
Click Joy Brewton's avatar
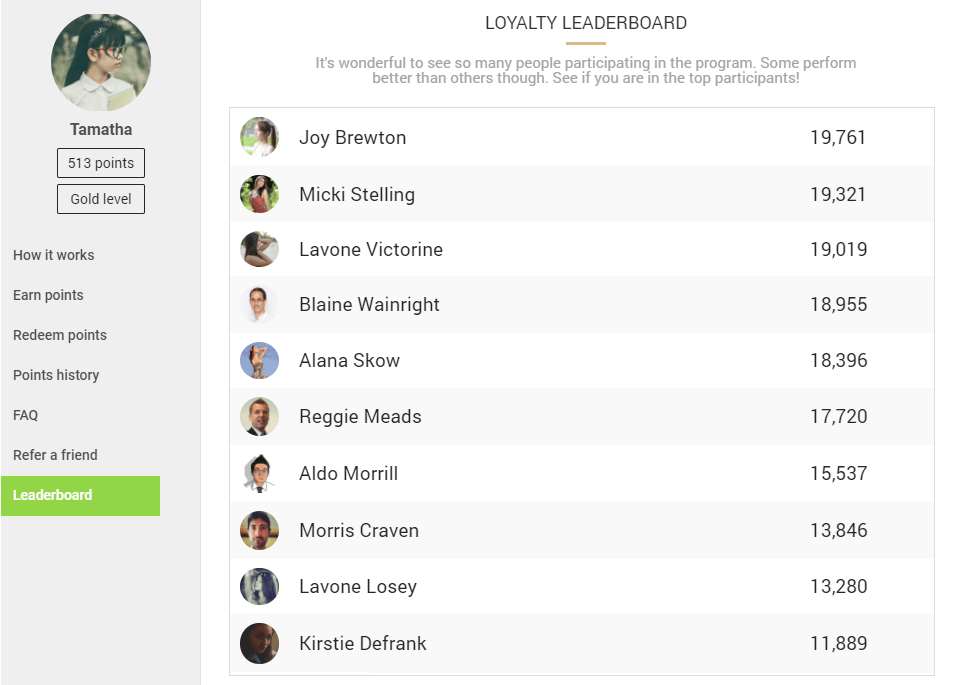[259, 137]
